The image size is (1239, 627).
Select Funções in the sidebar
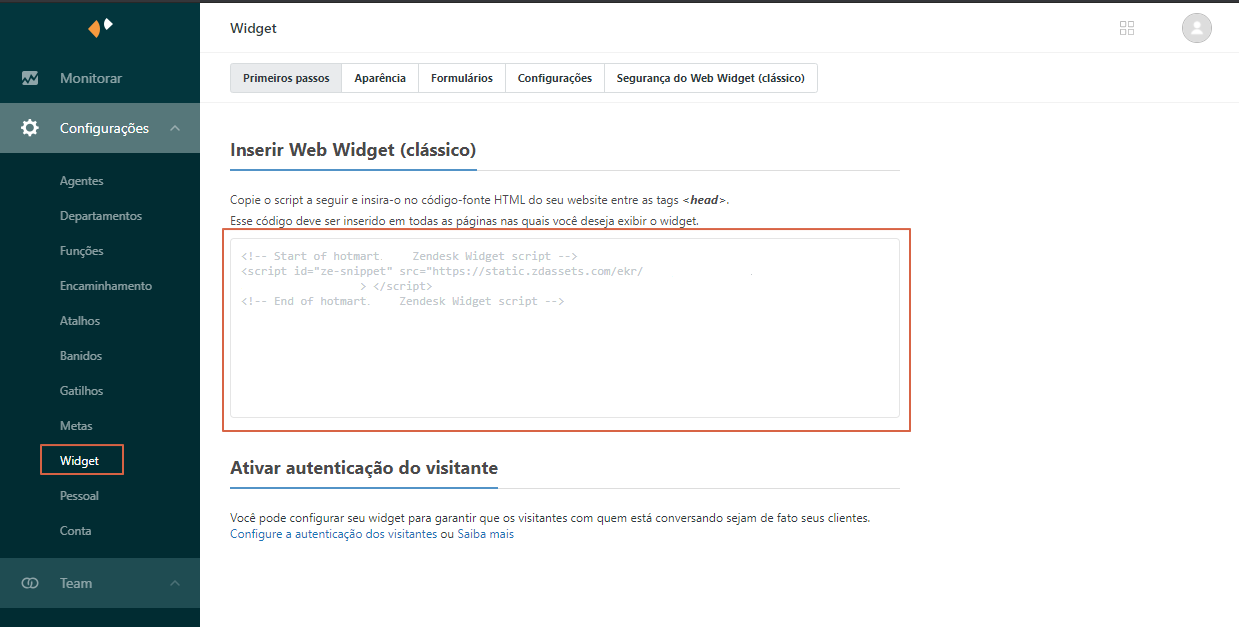click(82, 251)
